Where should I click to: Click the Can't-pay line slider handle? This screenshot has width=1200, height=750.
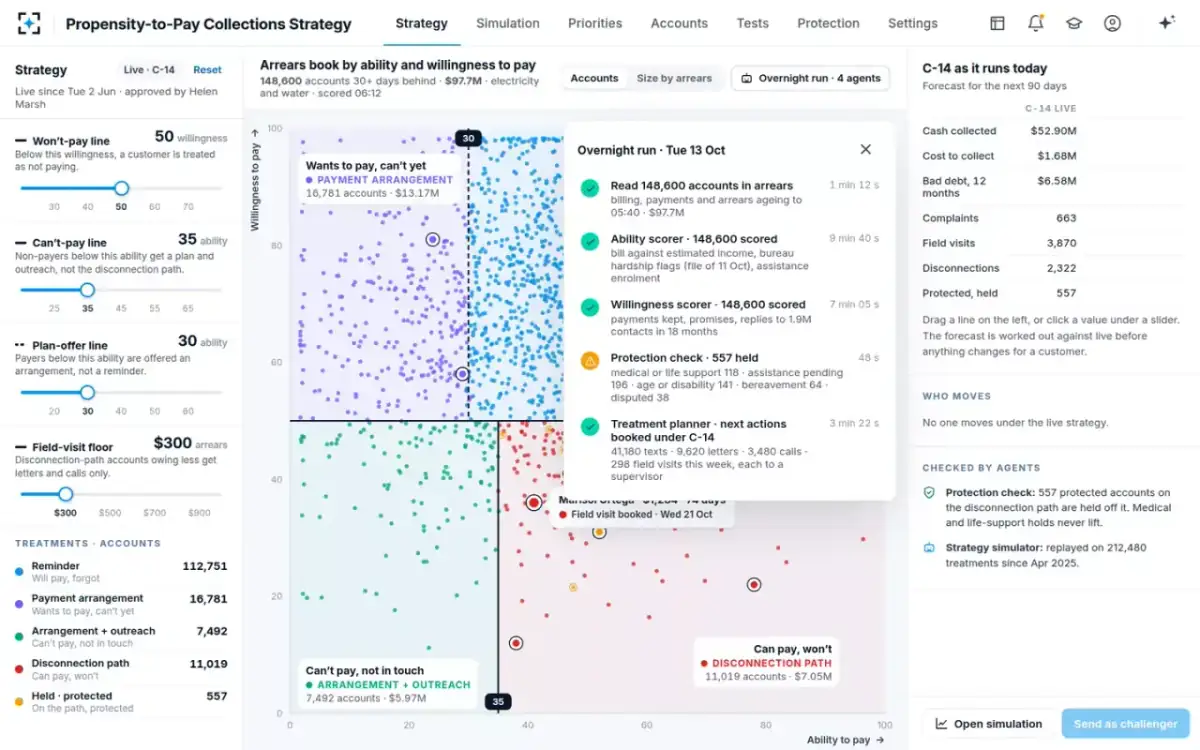tap(87, 290)
